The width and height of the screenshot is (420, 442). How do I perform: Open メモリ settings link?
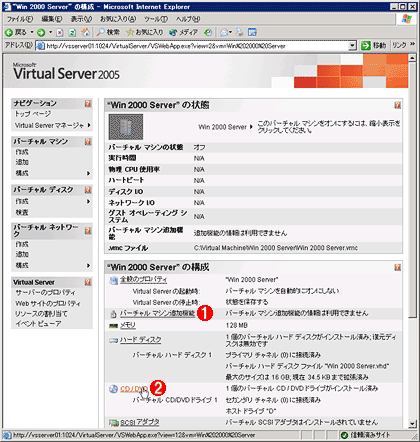point(128,325)
